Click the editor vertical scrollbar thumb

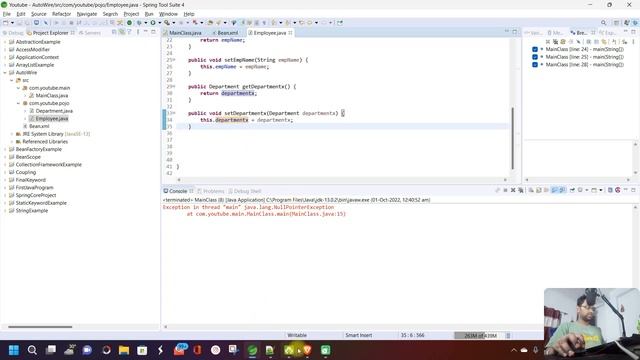click(x=512, y=138)
